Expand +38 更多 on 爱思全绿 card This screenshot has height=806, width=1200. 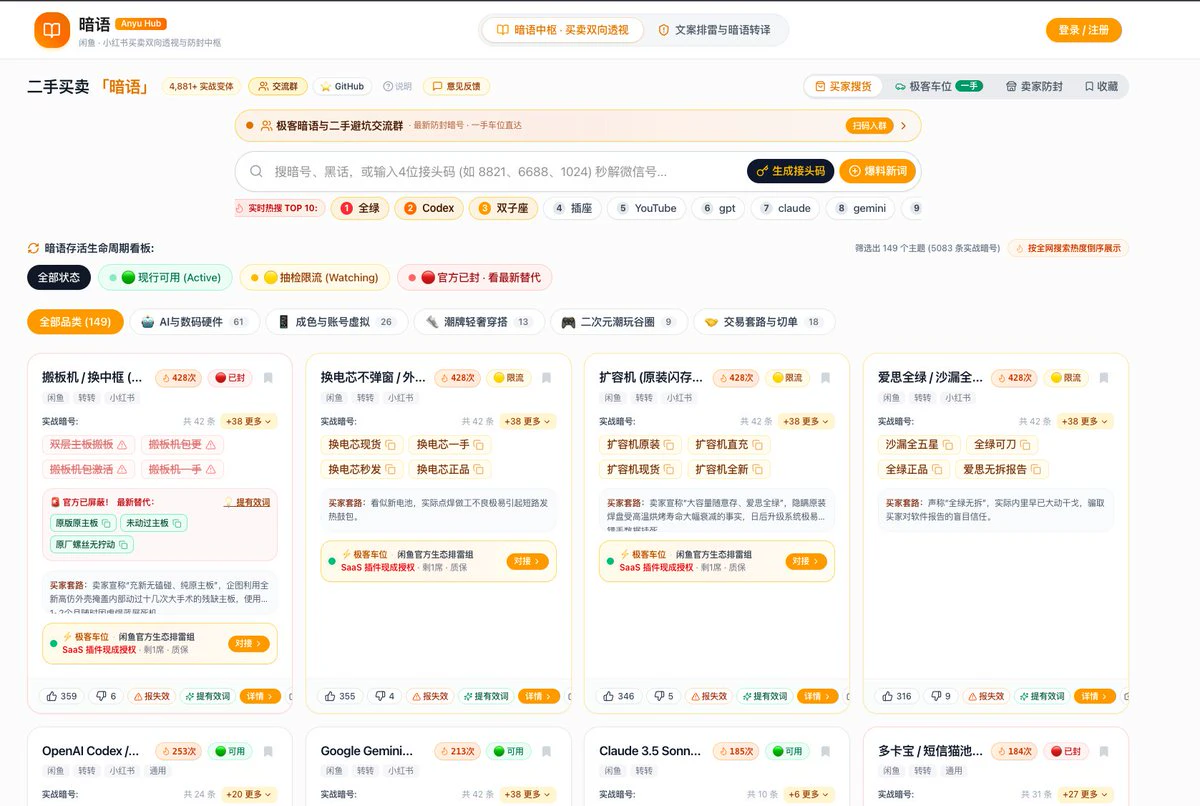(x=1085, y=422)
